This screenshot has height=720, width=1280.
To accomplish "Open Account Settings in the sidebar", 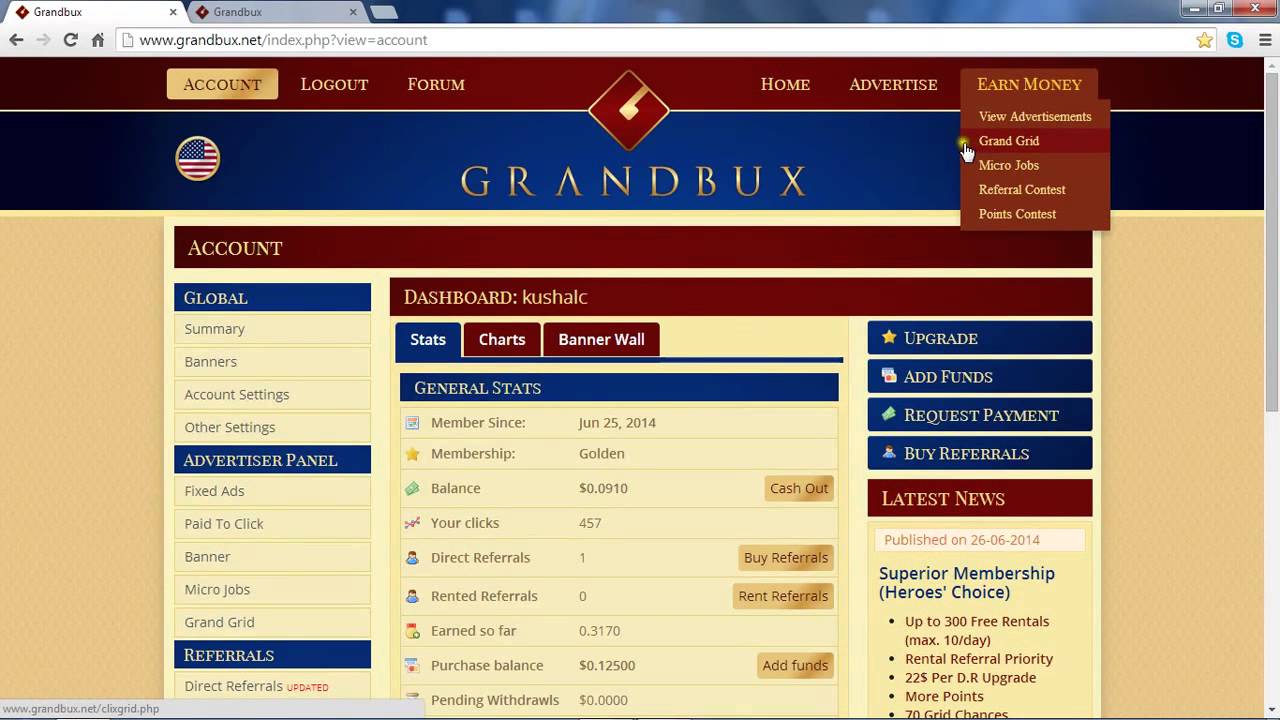I will (x=272, y=394).
